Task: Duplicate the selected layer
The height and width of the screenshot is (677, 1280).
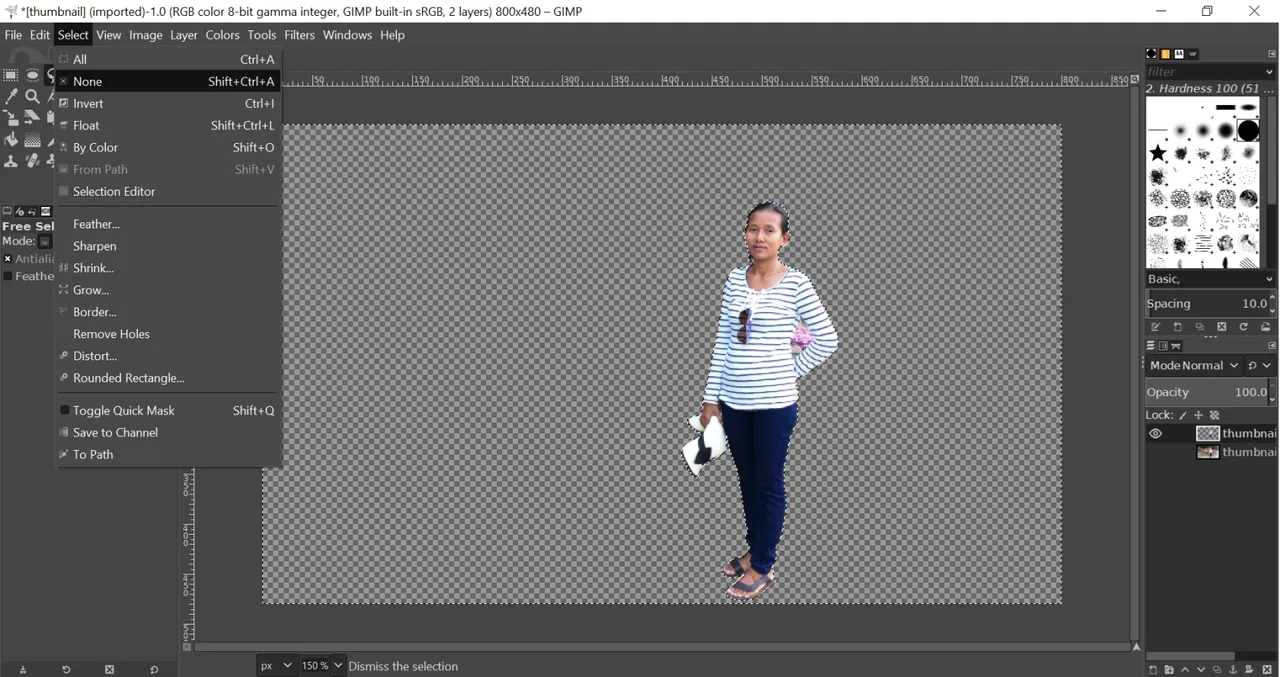Action: click(x=1217, y=670)
